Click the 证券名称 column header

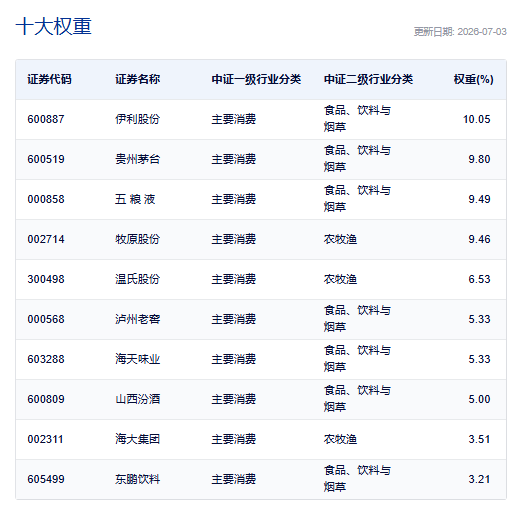138,79
